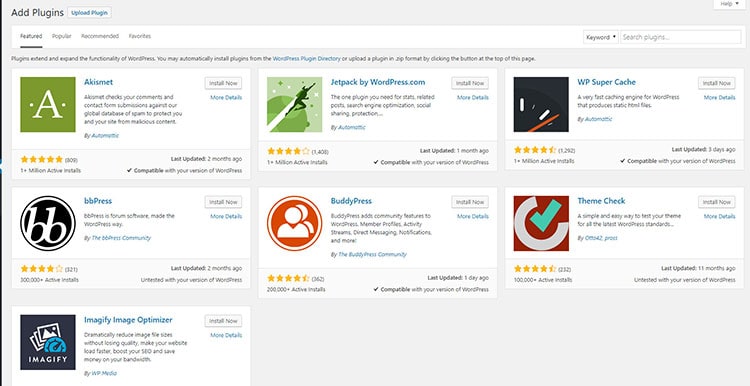Click the BuddyPress orange logo icon
750x386 pixels.
click(295, 223)
